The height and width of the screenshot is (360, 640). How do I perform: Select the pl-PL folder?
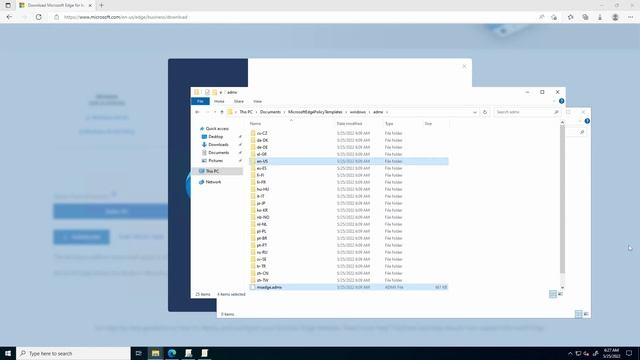coord(261,231)
